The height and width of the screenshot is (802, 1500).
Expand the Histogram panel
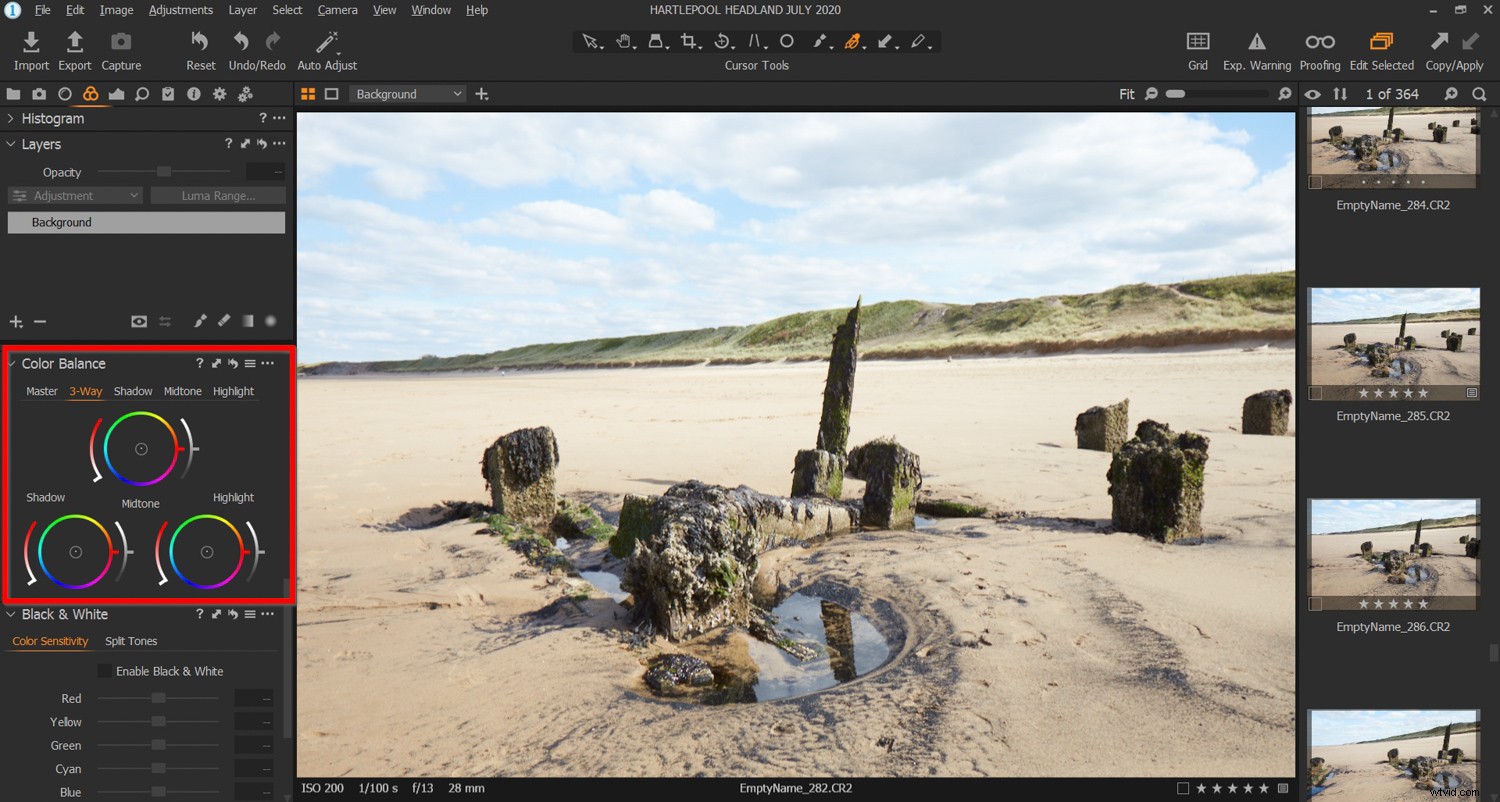pos(10,118)
